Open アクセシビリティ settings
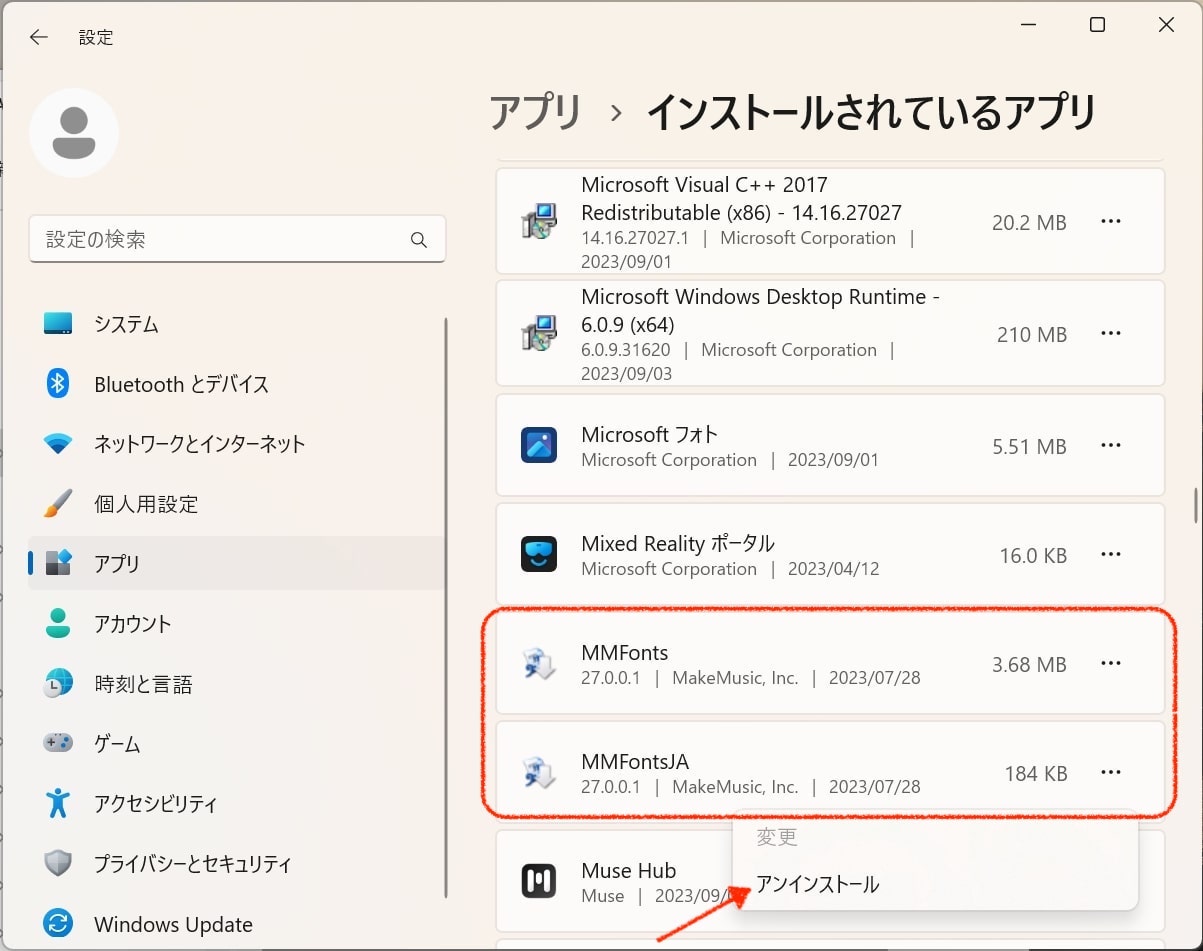Viewport: 1203px width, 951px height. [236, 803]
